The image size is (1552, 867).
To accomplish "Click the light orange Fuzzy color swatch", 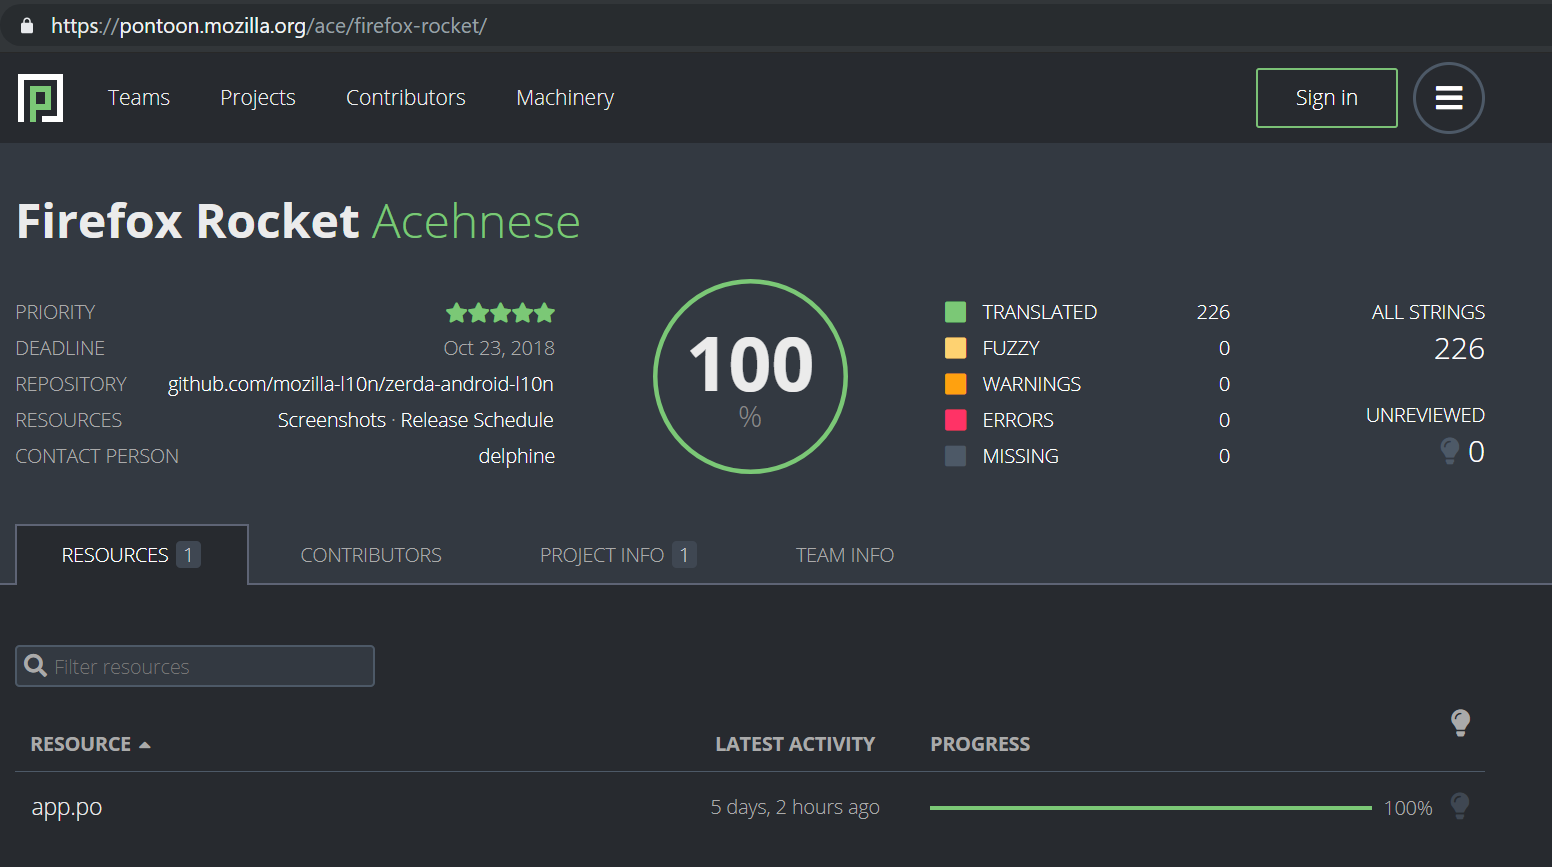I will 956,348.
